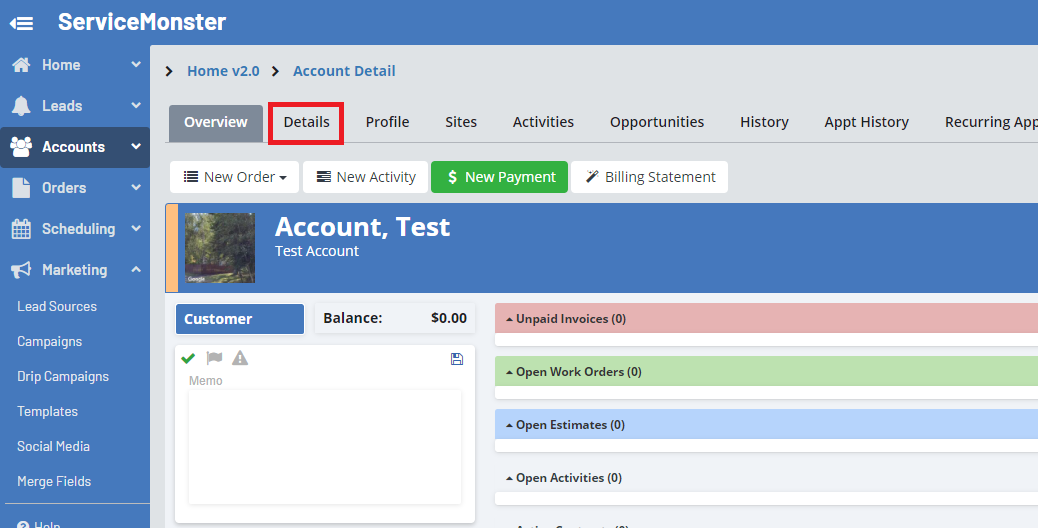1038x528 pixels.
Task: Switch to the Details tab
Action: click(306, 122)
